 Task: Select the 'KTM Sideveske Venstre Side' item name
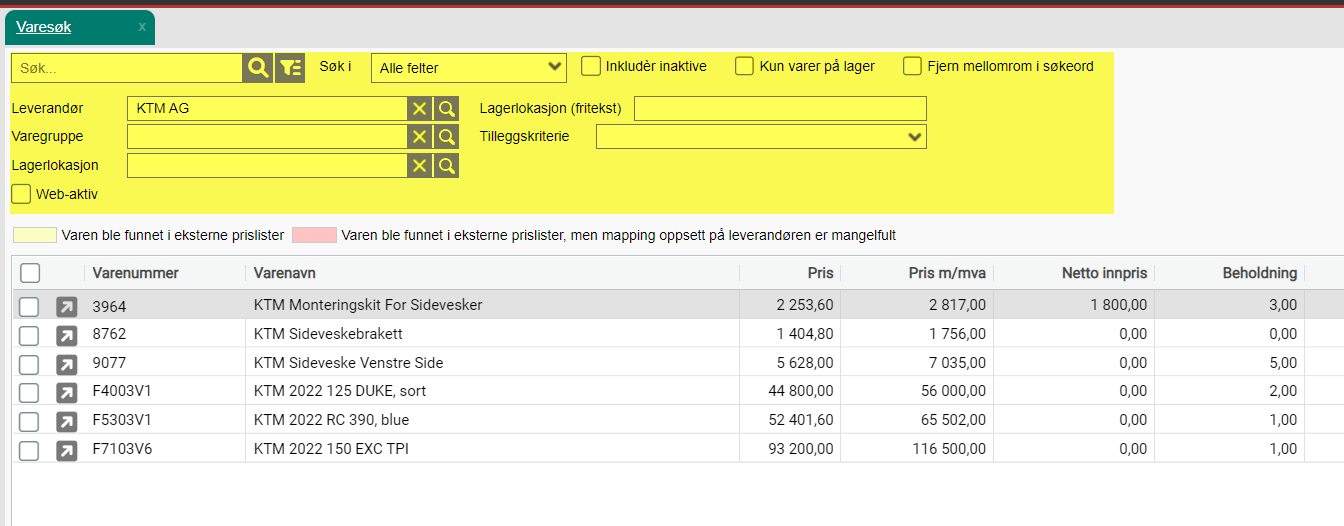(x=348, y=363)
